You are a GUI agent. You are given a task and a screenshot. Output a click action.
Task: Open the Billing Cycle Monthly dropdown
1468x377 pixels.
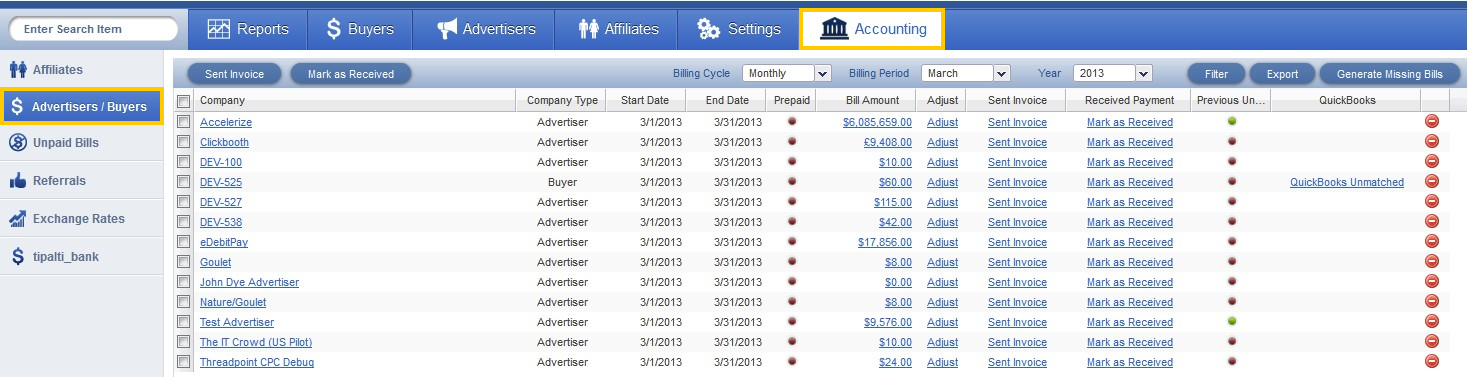787,73
